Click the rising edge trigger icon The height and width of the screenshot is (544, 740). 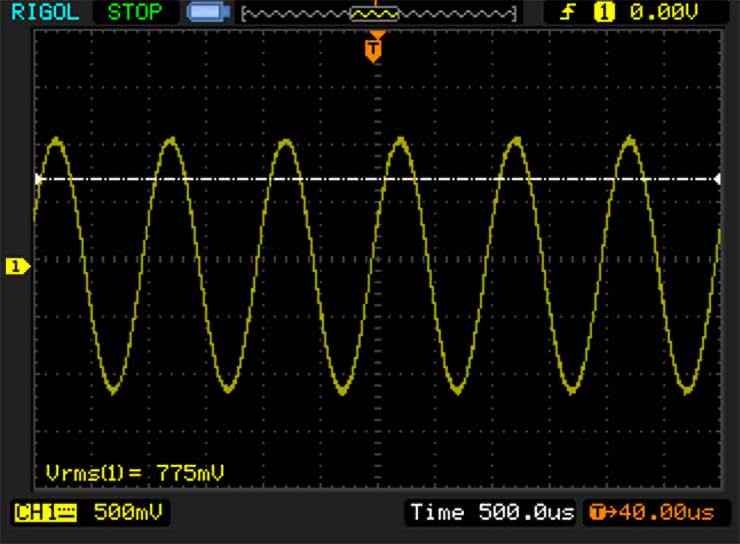[x=569, y=13]
